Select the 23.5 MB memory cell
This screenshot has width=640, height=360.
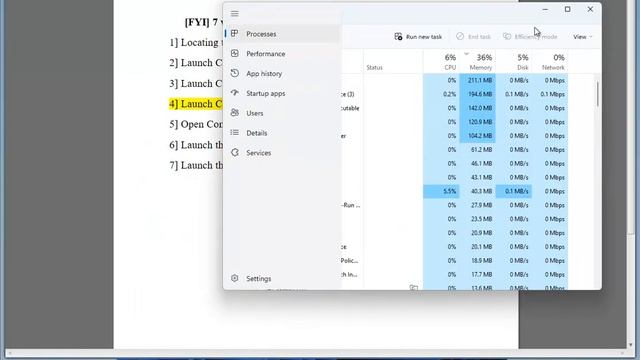click(478, 219)
